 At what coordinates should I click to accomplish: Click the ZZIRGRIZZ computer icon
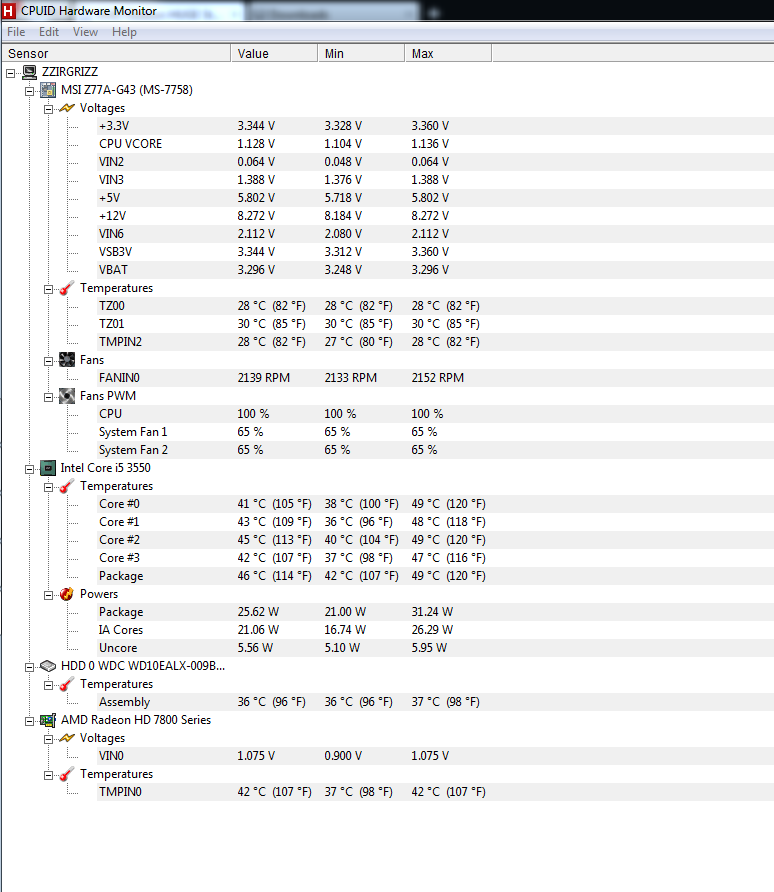pos(30,72)
